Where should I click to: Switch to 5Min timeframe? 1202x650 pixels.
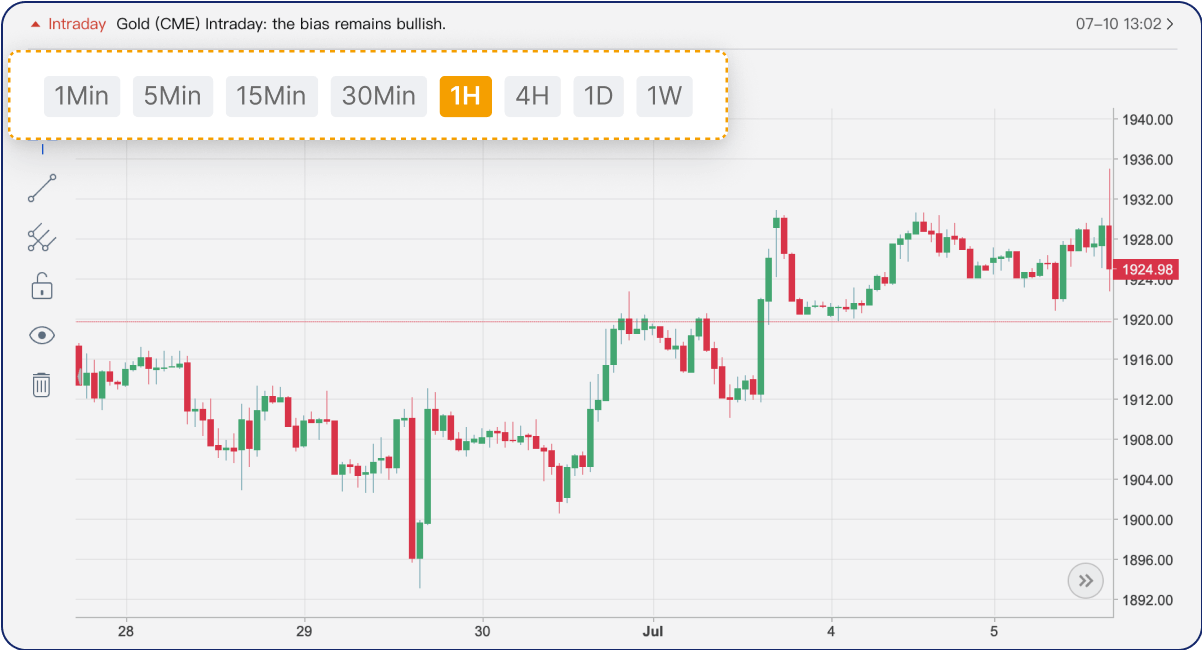(x=173, y=96)
